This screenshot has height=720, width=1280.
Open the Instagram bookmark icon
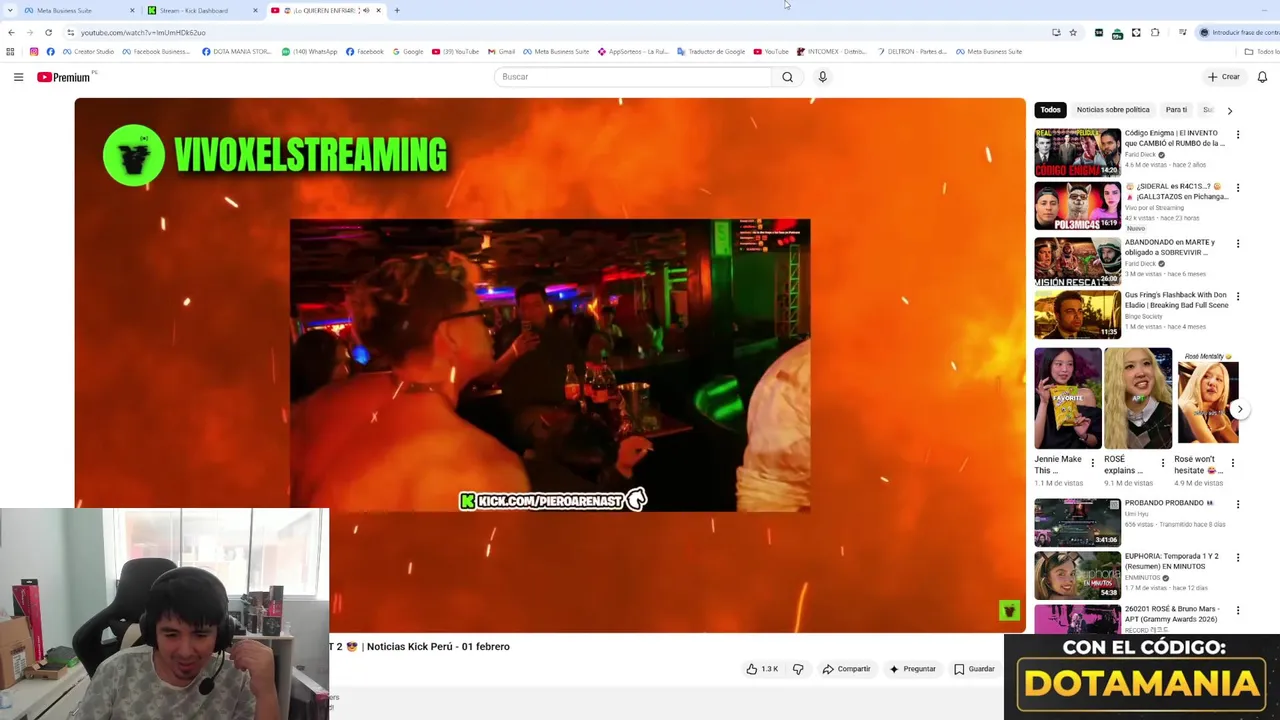[33, 51]
